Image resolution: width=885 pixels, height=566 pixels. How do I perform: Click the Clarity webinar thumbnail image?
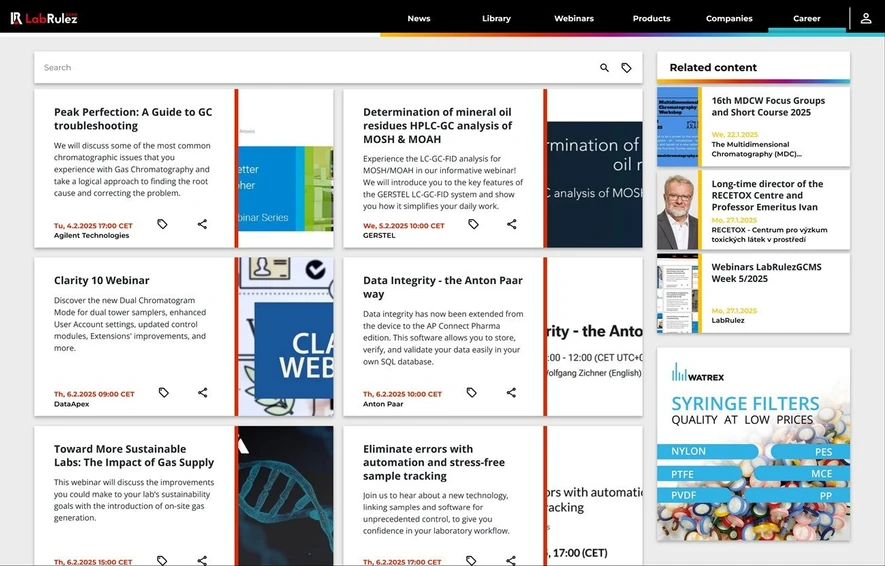pos(286,337)
